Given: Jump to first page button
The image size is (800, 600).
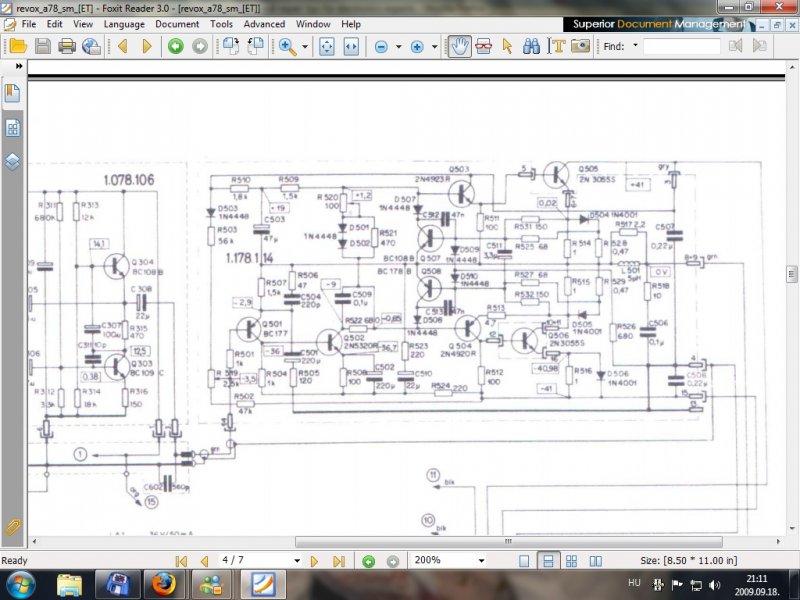Looking at the screenshot, I should point(181,561).
